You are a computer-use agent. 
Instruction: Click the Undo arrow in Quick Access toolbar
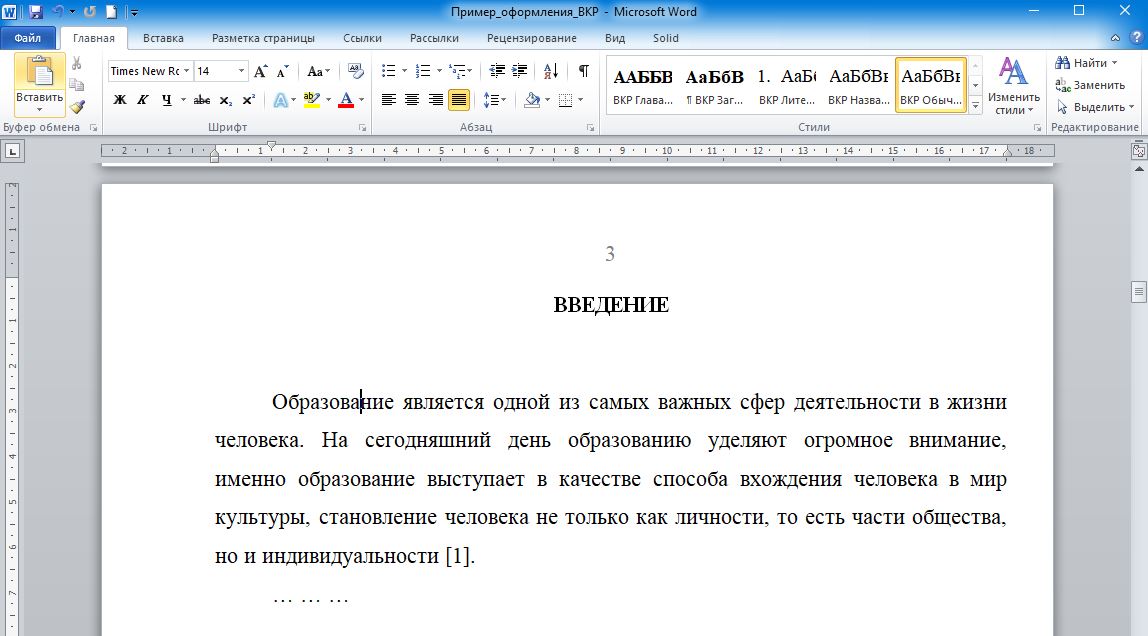[x=58, y=12]
